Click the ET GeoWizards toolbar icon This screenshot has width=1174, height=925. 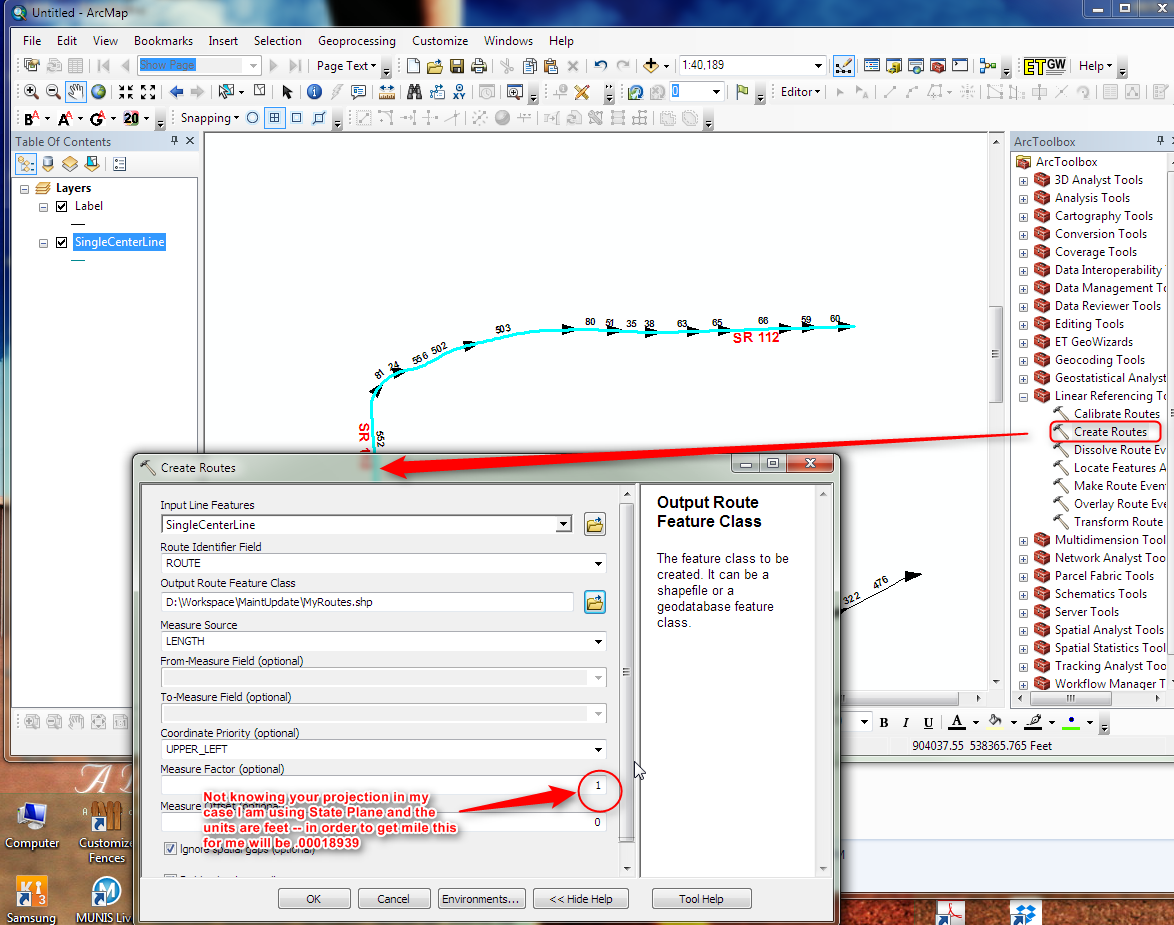pyautogui.click(x=1043, y=67)
